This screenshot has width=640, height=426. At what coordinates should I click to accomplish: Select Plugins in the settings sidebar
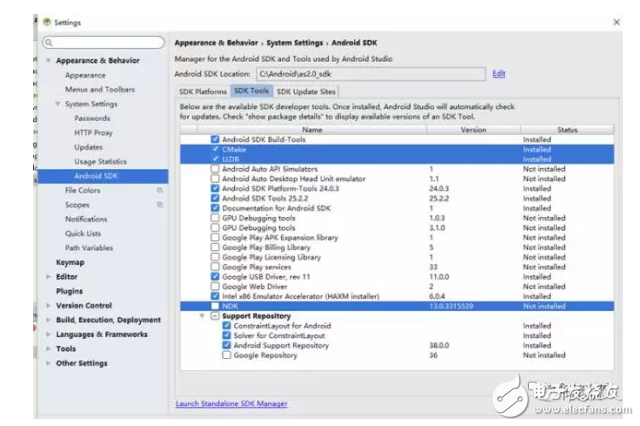coord(69,291)
